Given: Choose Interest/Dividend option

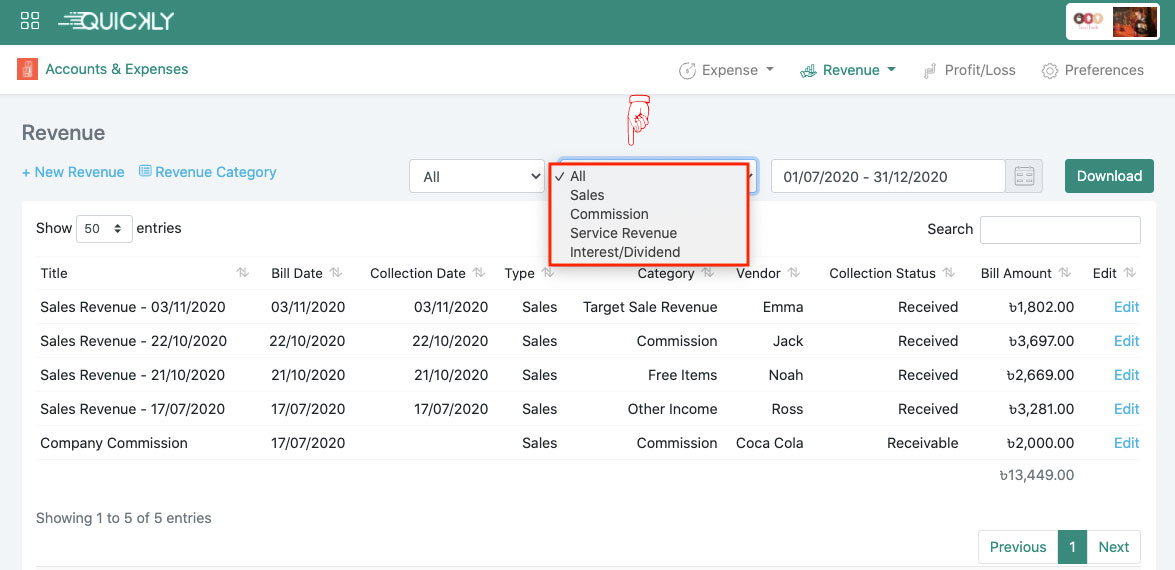Looking at the screenshot, I should coord(624,252).
